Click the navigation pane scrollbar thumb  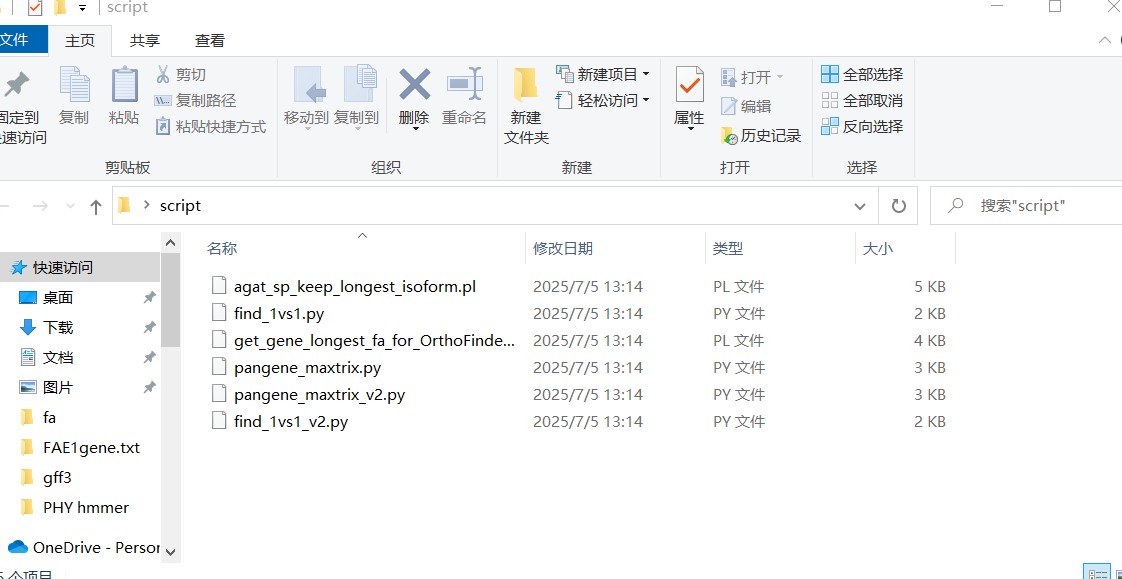click(170, 301)
